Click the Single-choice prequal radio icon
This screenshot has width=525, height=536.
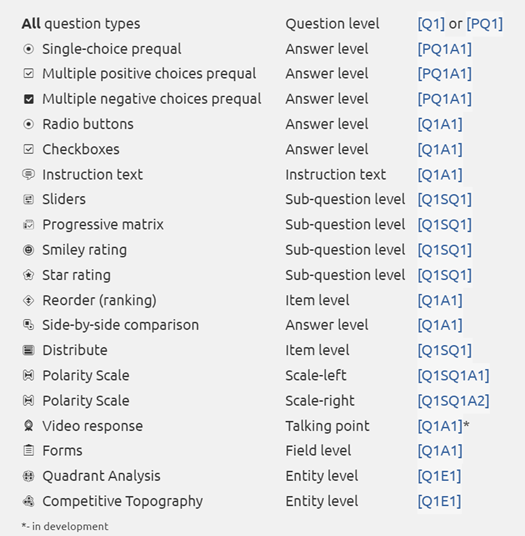click(x=28, y=49)
